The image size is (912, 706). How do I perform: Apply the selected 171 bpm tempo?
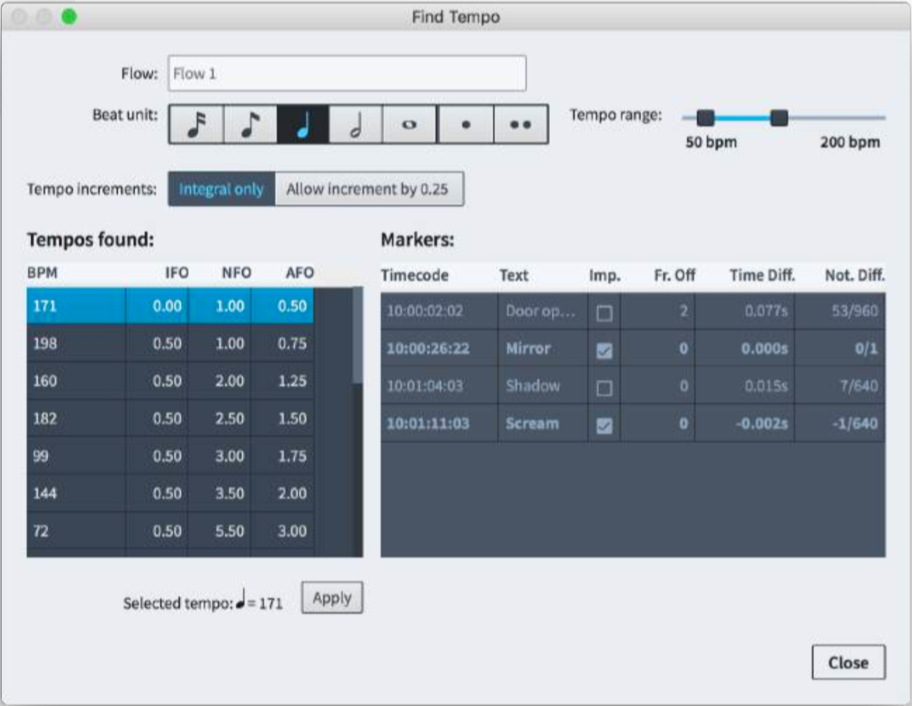pyautogui.click(x=331, y=597)
